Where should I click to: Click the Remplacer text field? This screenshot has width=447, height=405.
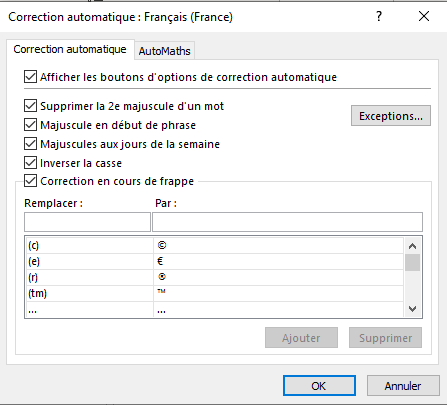point(87,222)
